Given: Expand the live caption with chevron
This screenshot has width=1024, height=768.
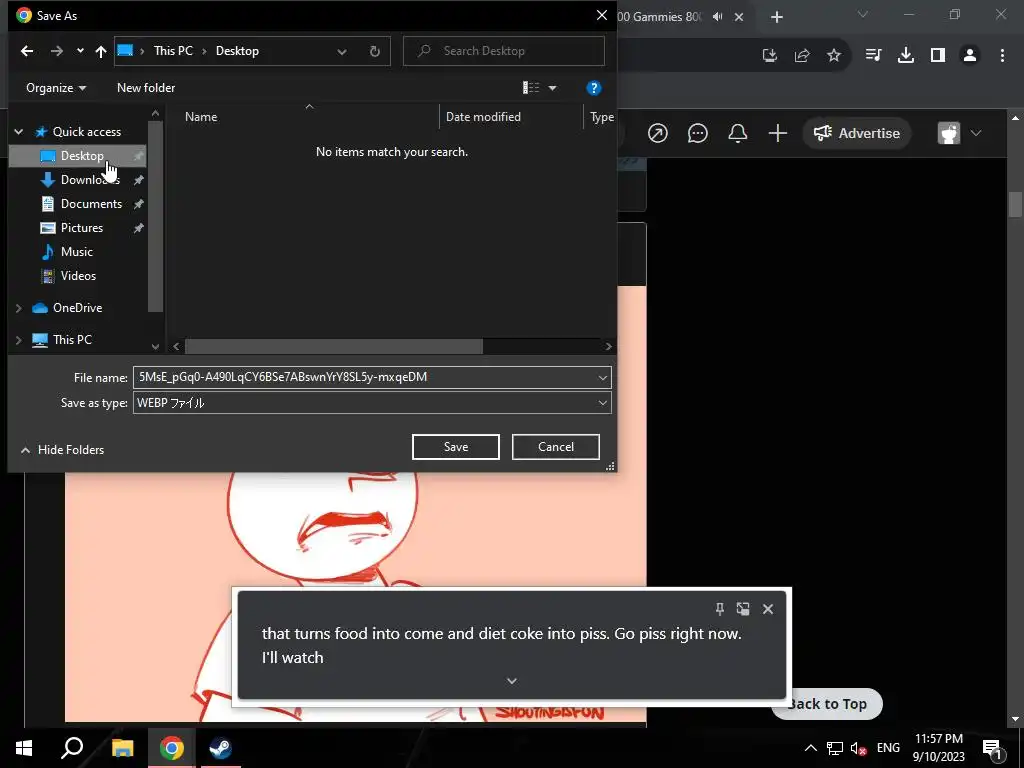Looking at the screenshot, I should (x=512, y=681).
